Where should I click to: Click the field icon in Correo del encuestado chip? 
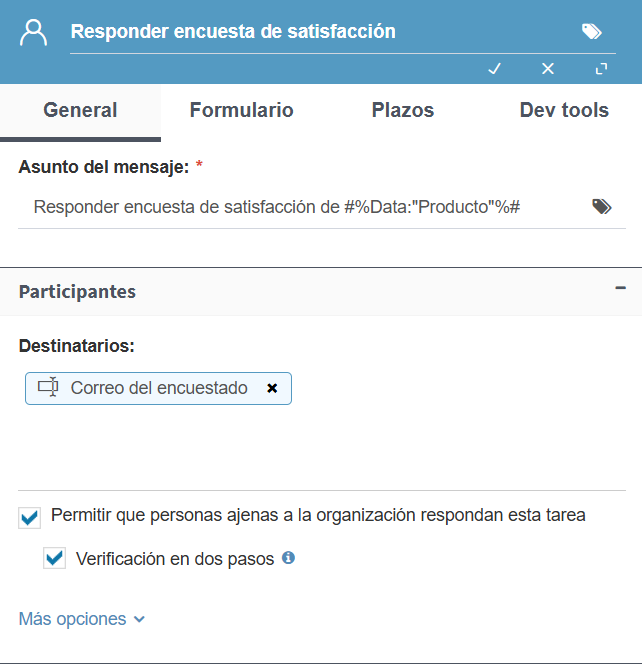[x=48, y=387]
